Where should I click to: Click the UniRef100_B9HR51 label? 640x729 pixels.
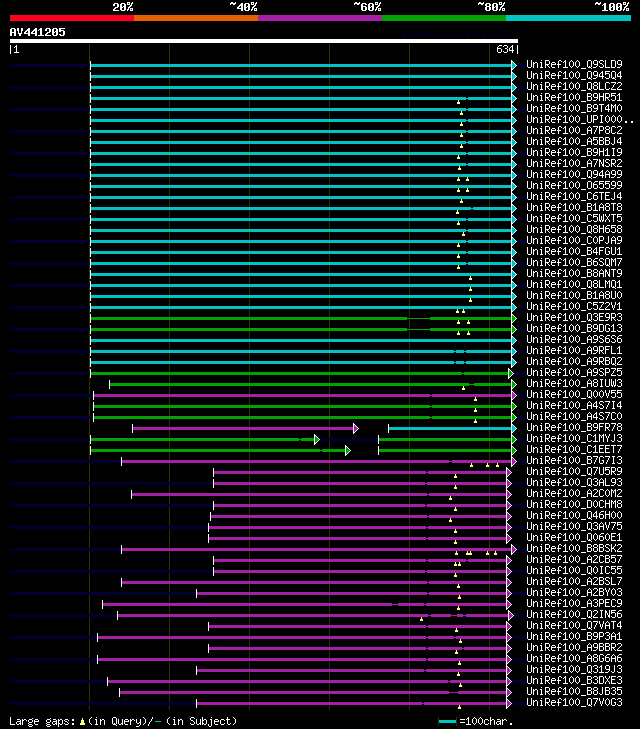click(x=574, y=97)
